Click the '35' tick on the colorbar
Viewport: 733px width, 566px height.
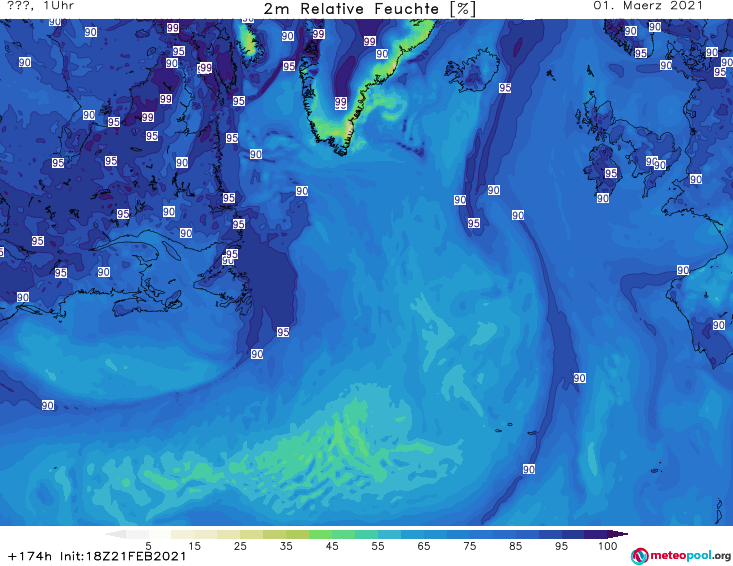click(286, 546)
